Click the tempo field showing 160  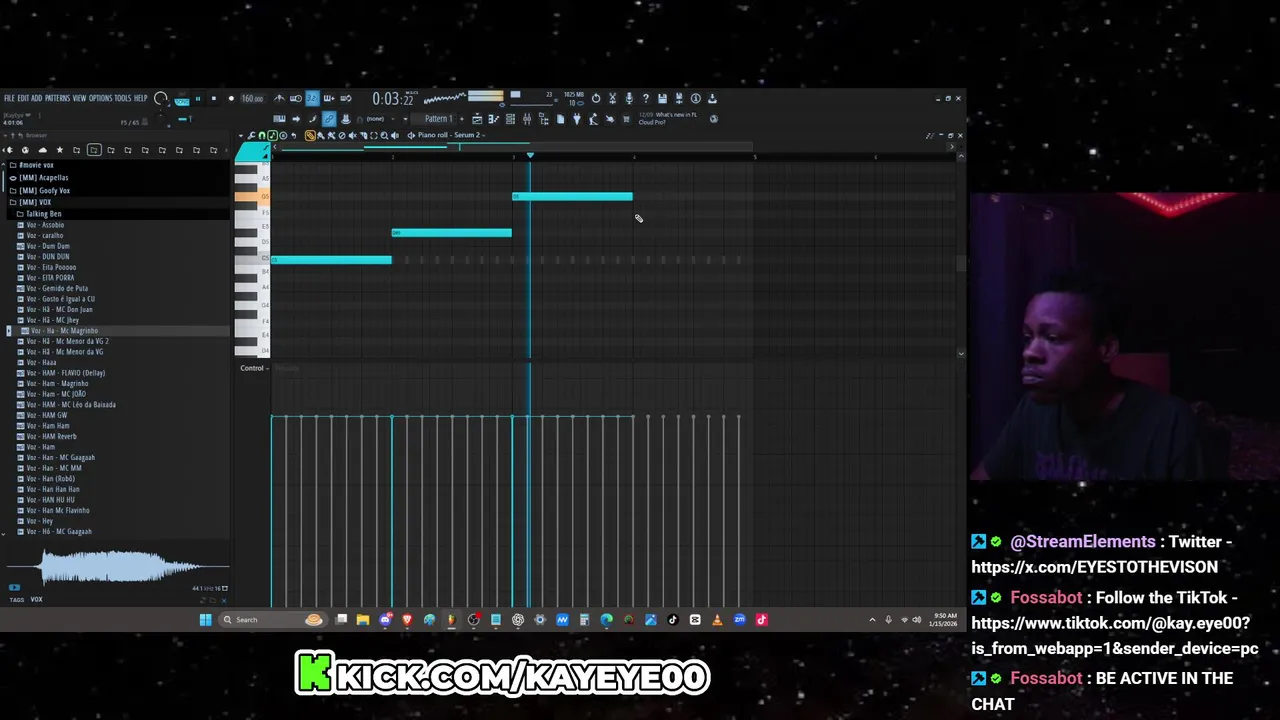252,98
